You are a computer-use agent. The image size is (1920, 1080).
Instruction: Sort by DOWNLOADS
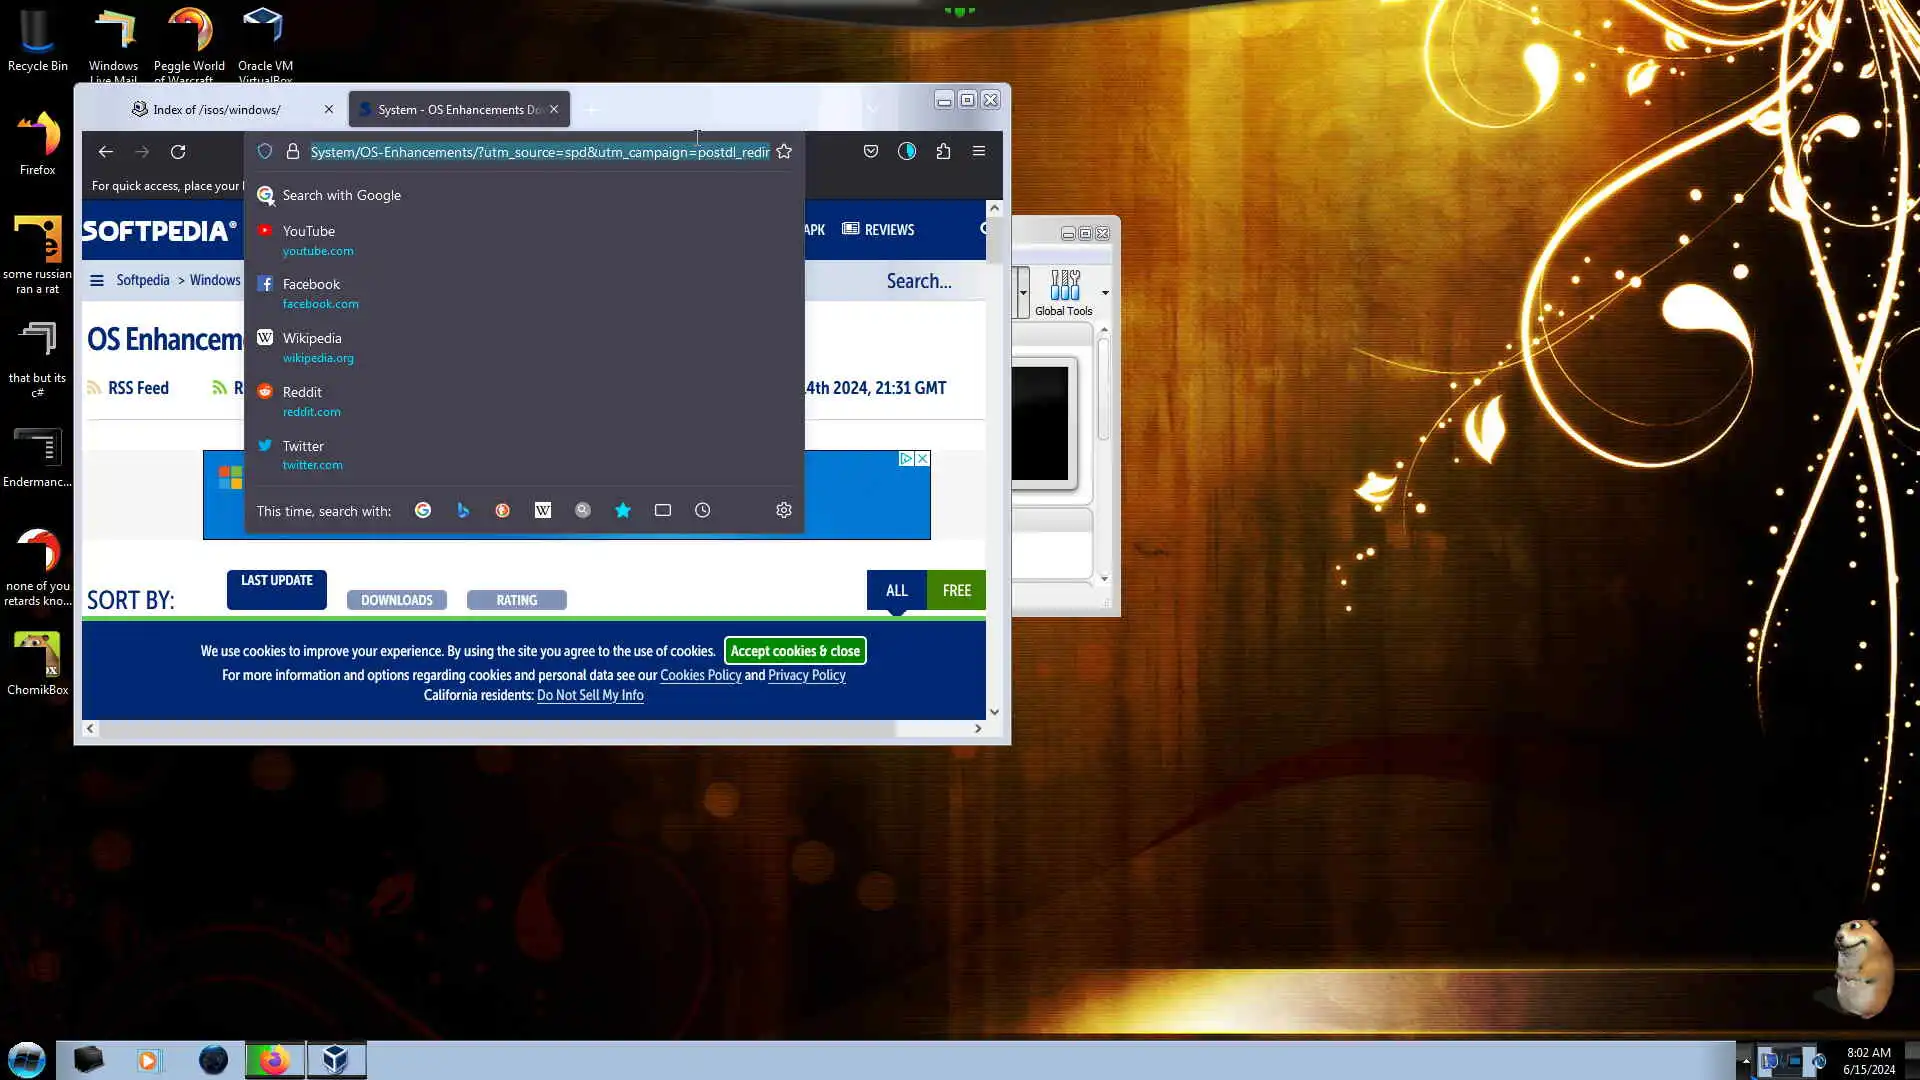click(396, 600)
